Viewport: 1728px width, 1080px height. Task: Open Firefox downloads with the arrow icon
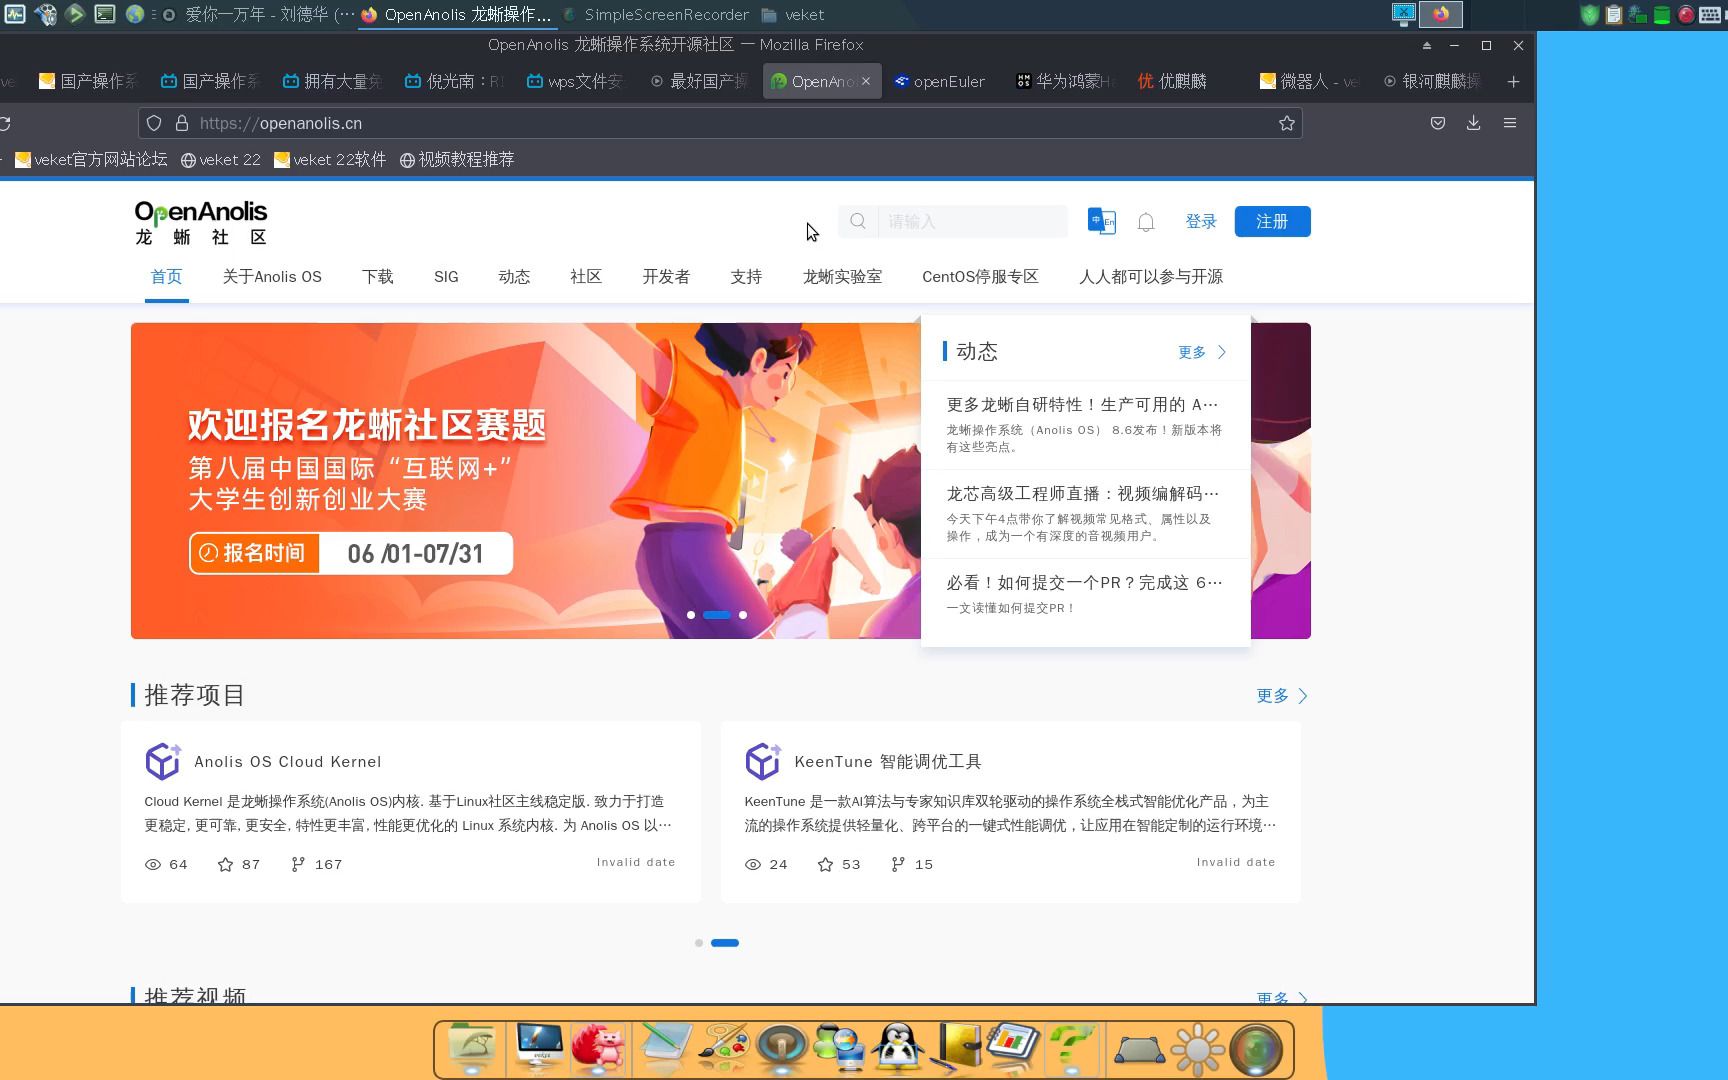tap(1472, 123)
